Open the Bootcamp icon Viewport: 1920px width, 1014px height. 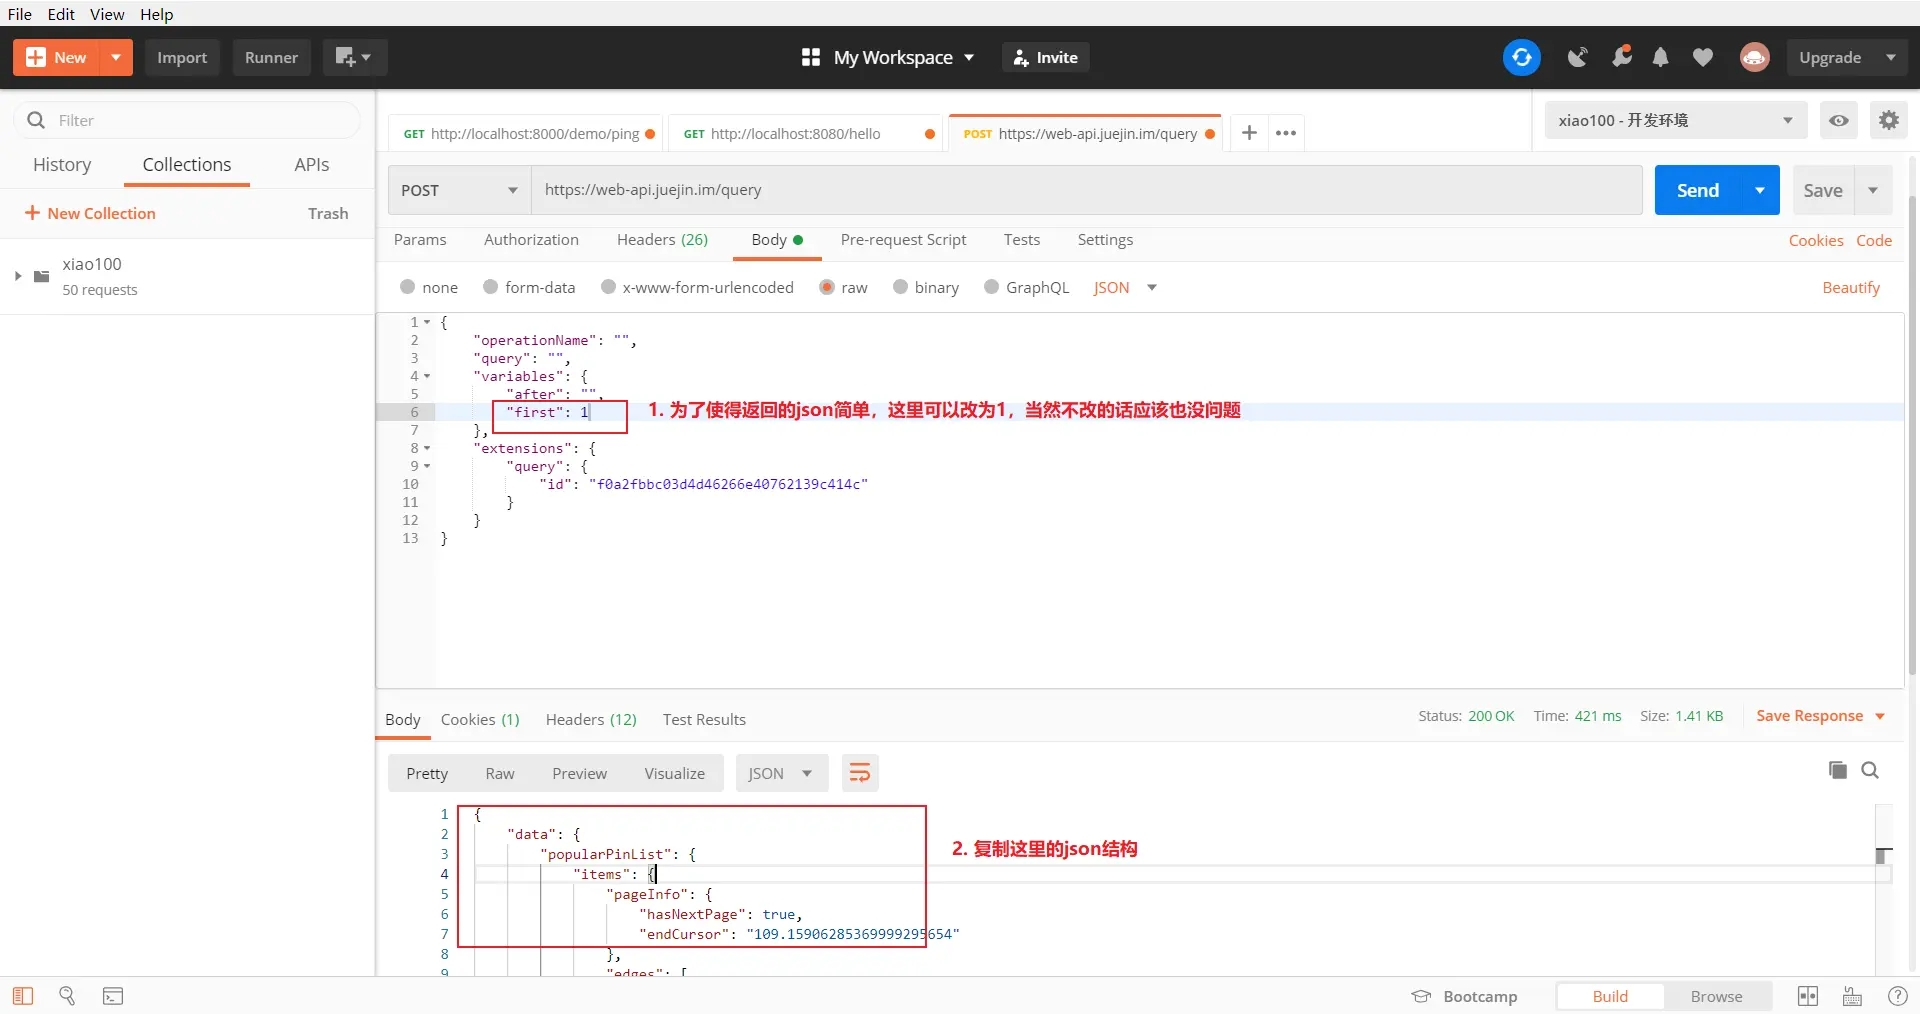[1421, 996]
